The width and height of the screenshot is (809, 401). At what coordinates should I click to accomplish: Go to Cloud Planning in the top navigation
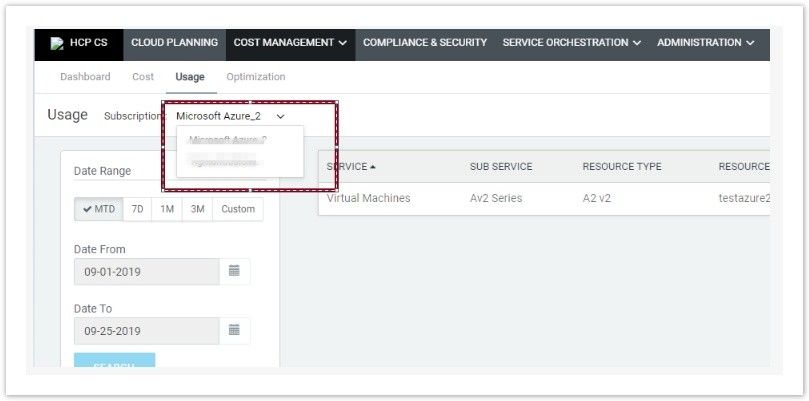[174, 43]
